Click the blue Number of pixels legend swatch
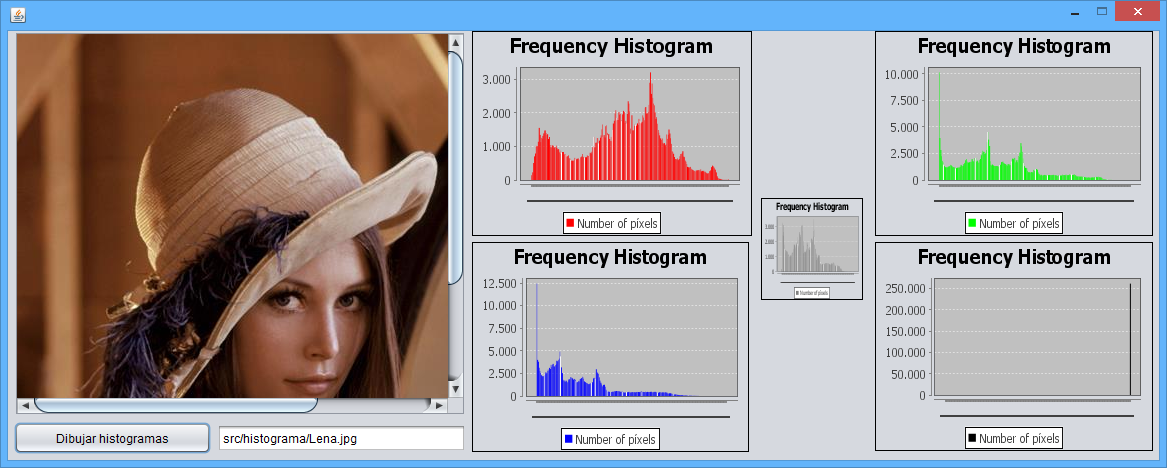This screenshot has width=1167, height=468. pos(569,440)
